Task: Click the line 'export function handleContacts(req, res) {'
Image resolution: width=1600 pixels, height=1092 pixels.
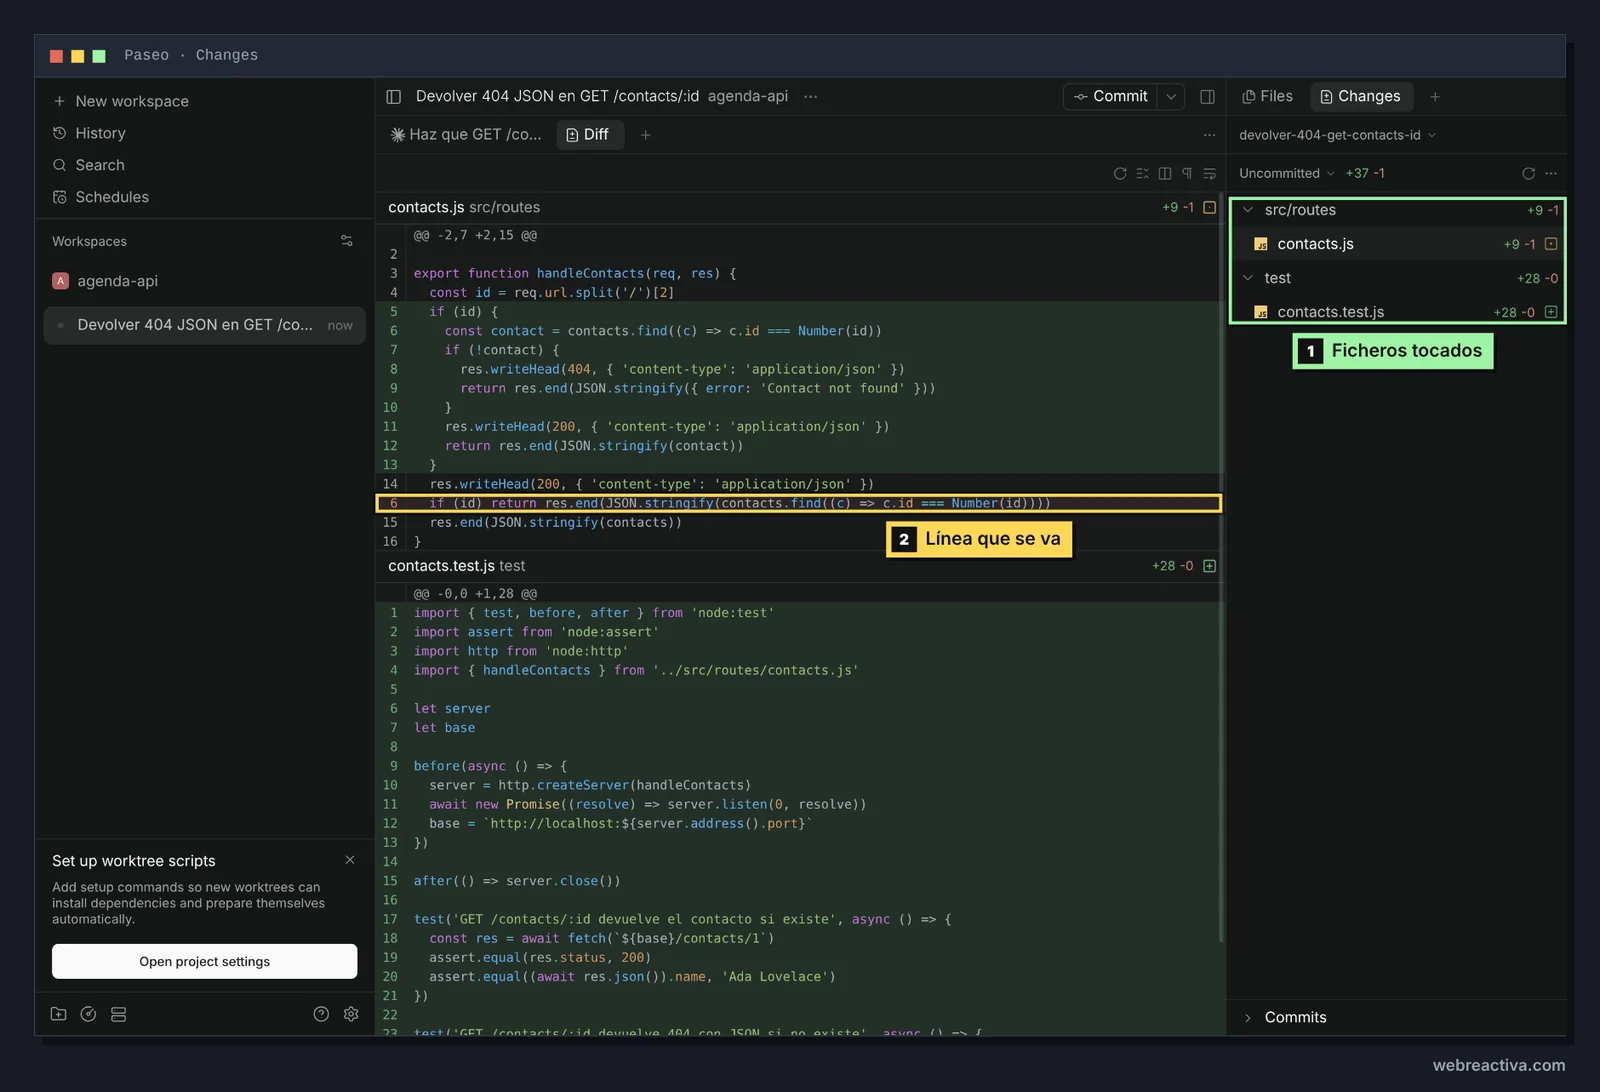Action: tap(575, 274)
